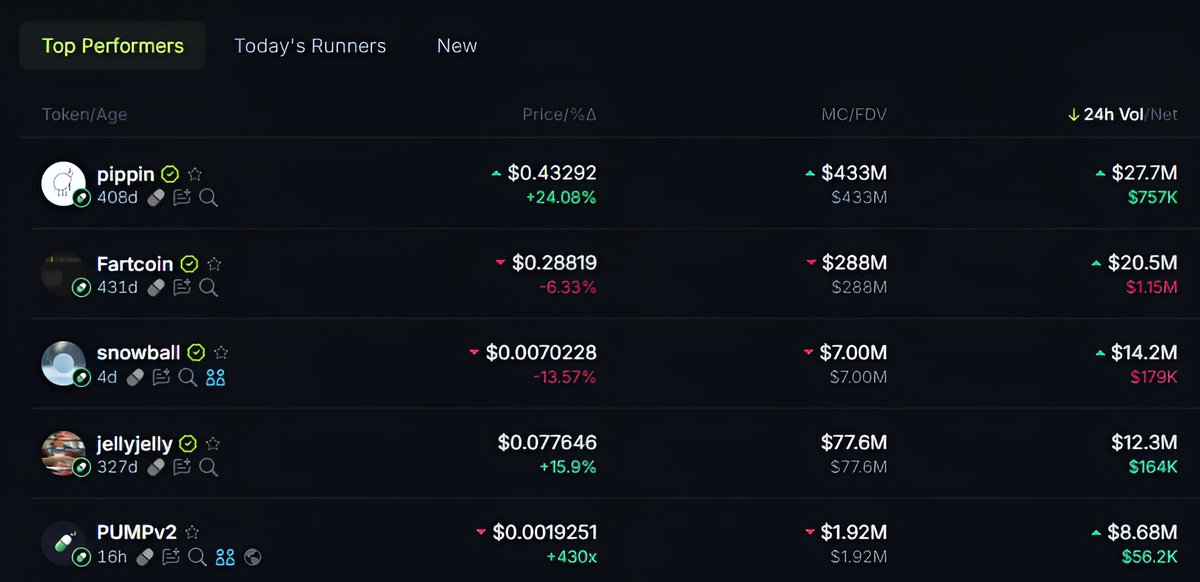Sort by the Token/Age column header
Screen dimensions: 1200x582
[x=85, y=114]
